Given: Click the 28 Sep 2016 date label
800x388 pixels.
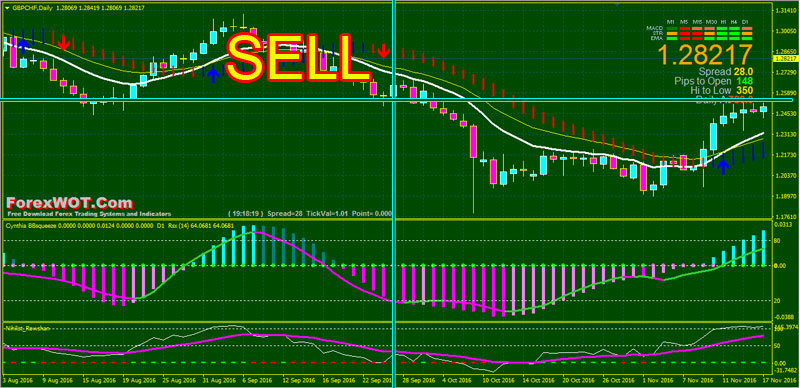Looking at the screenshot, I should [x=418, y=380].
